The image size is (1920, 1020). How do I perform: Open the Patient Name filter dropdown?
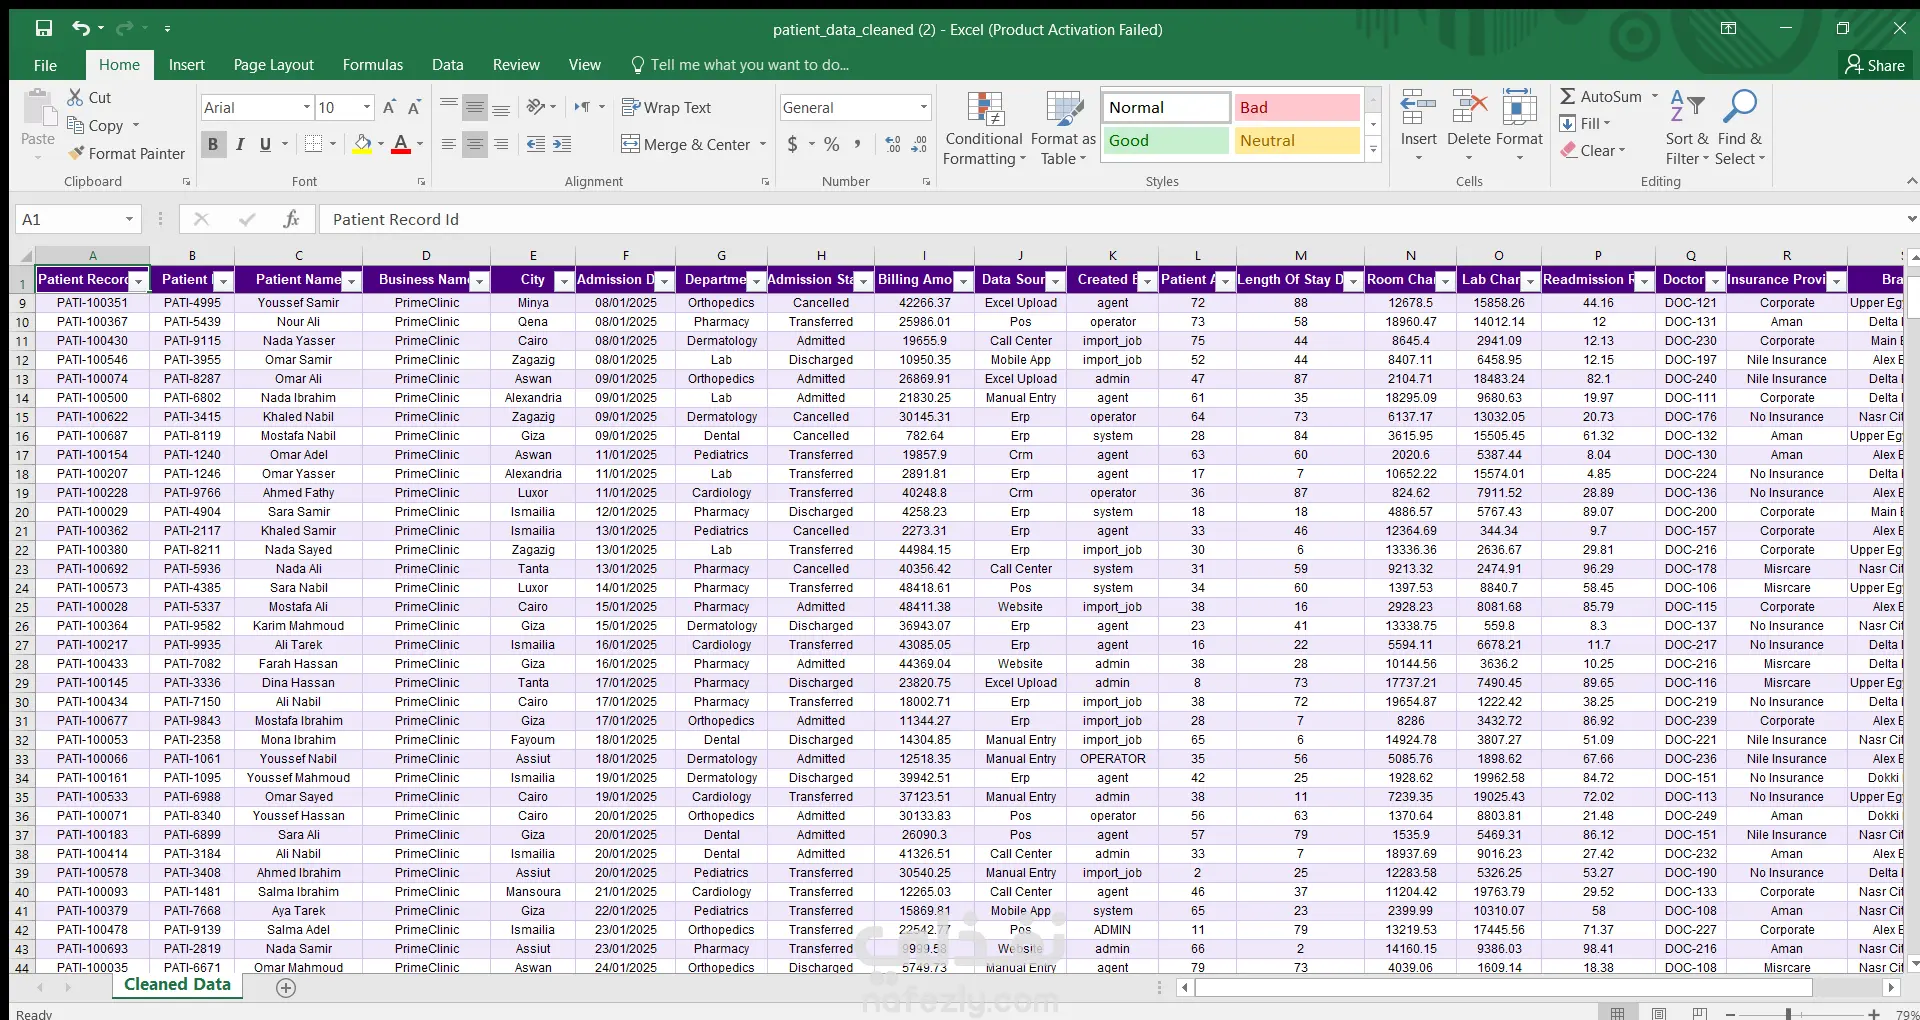(x=351, y=281)
